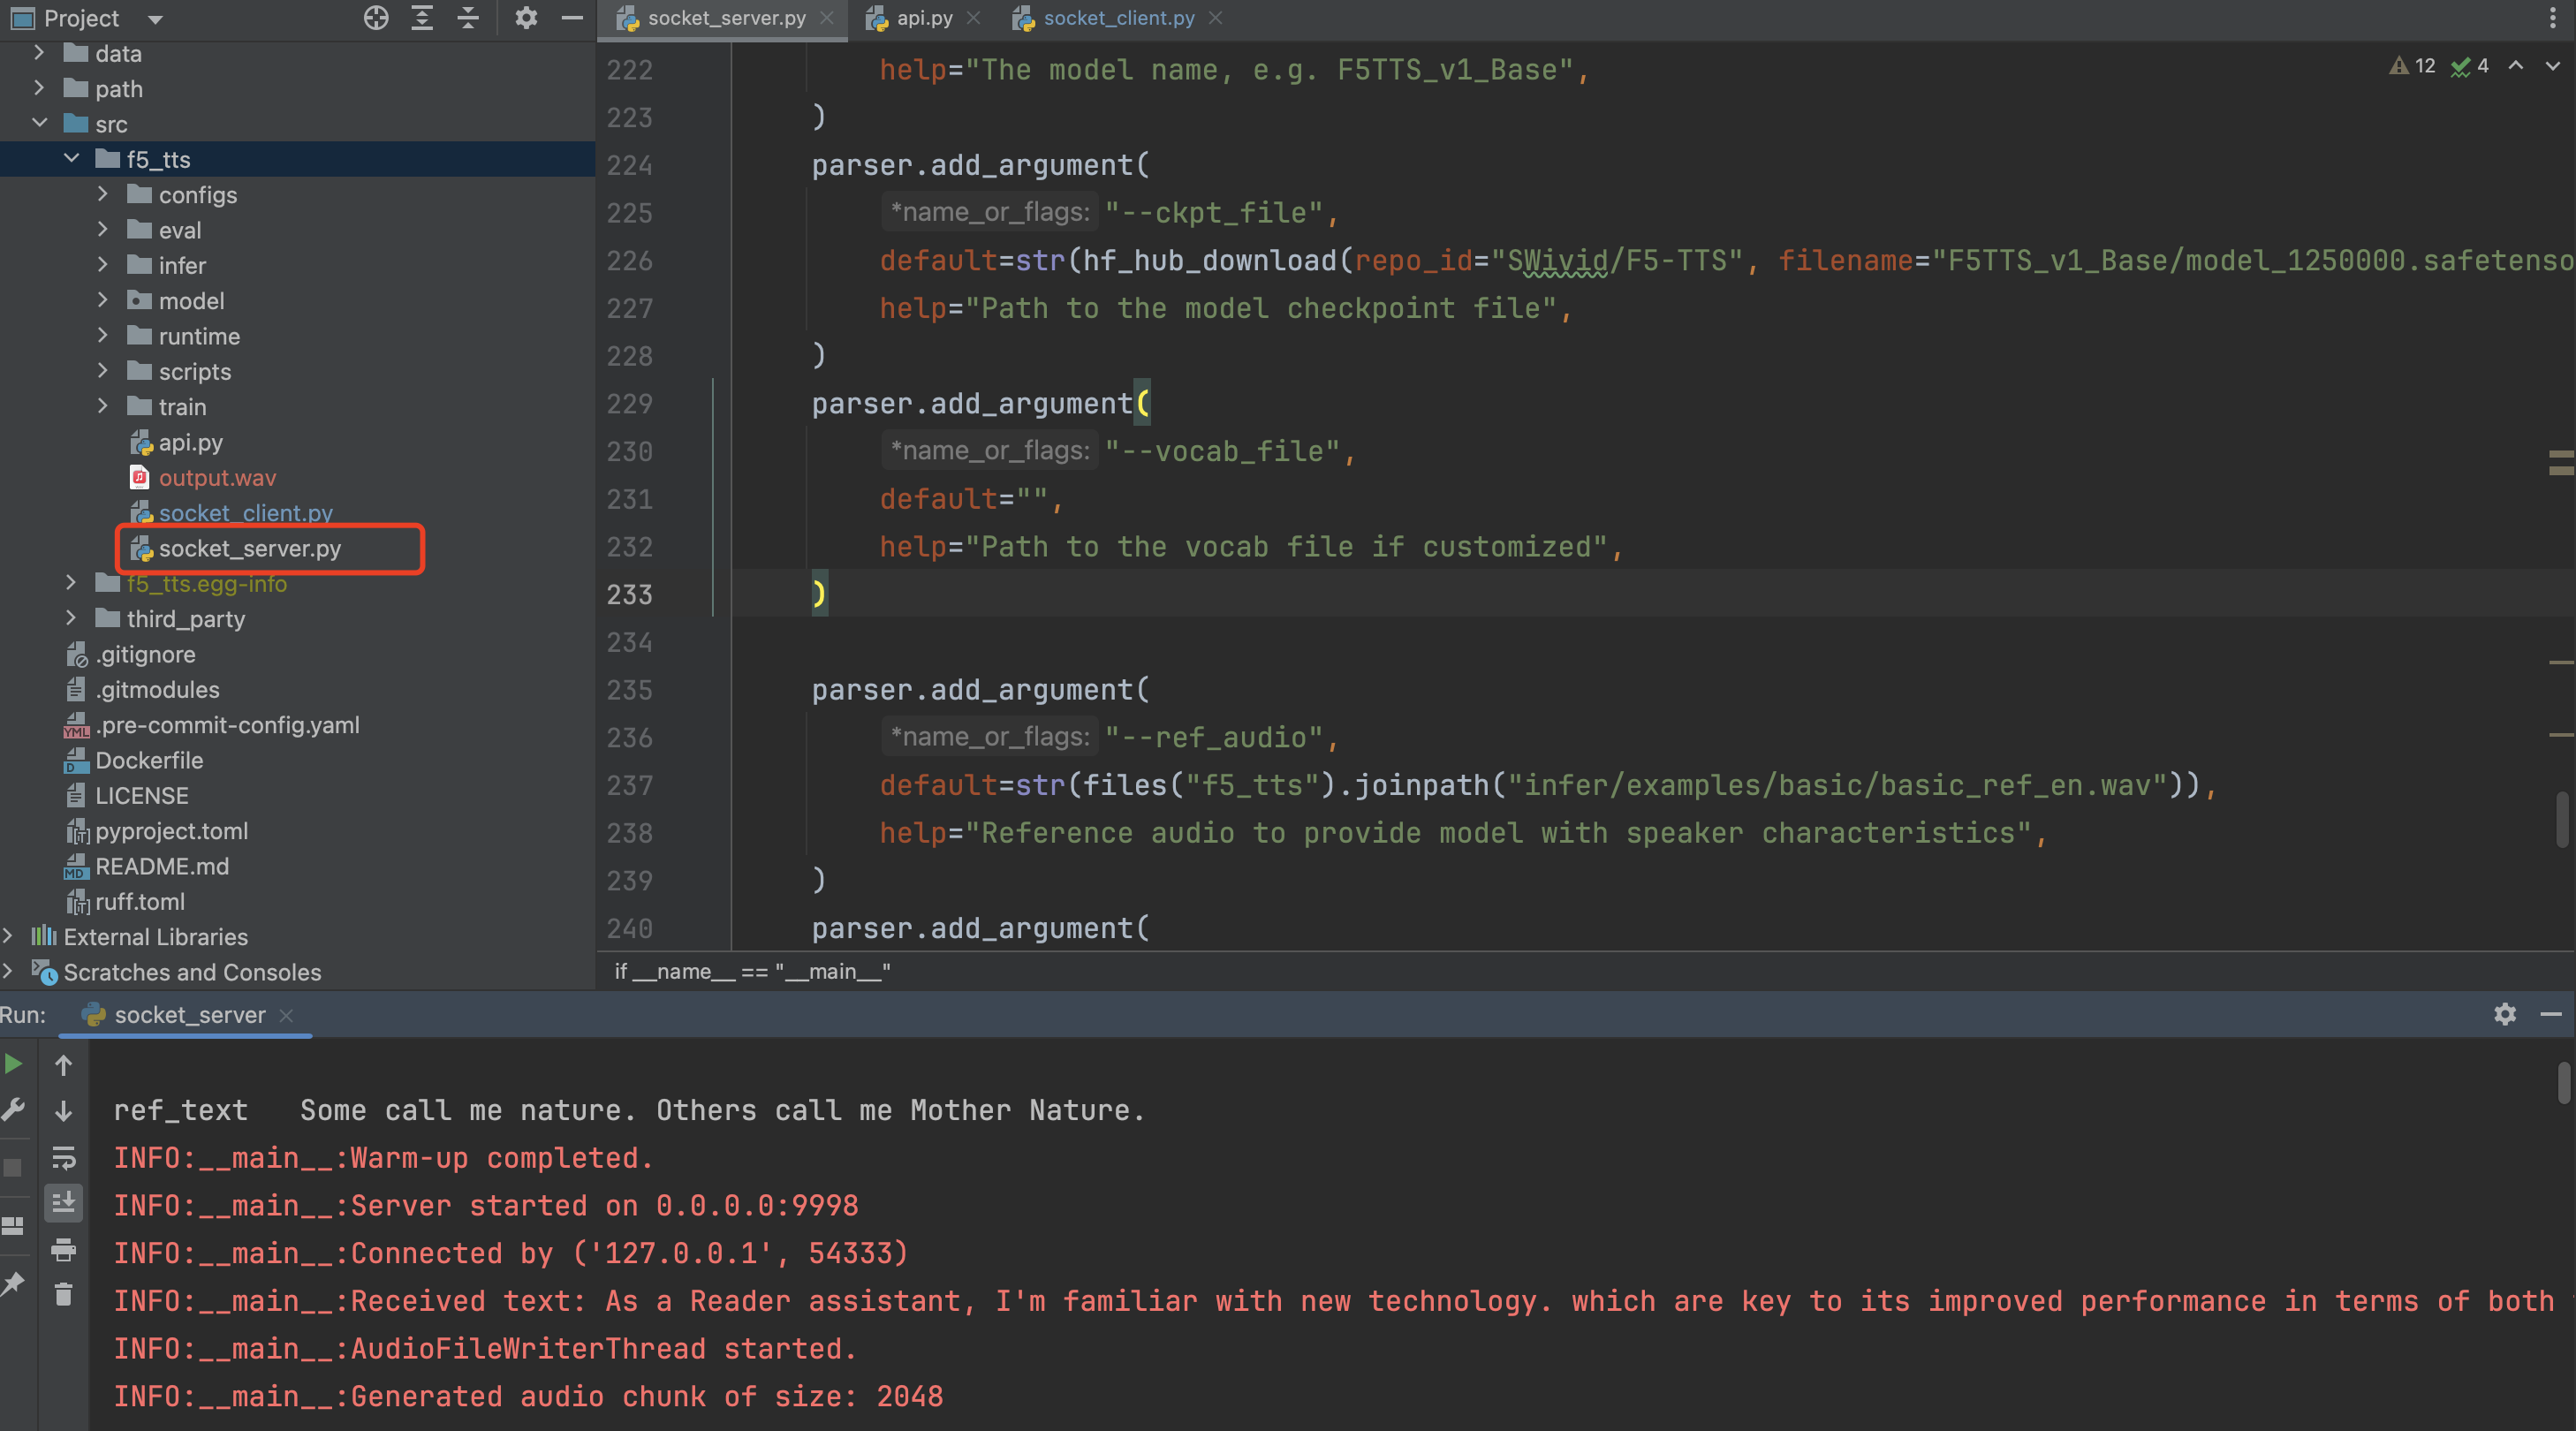Viewport: 2576px width, 1431px height.
Task: Click the trash Clear All console icon
Action: (63, 1295)
